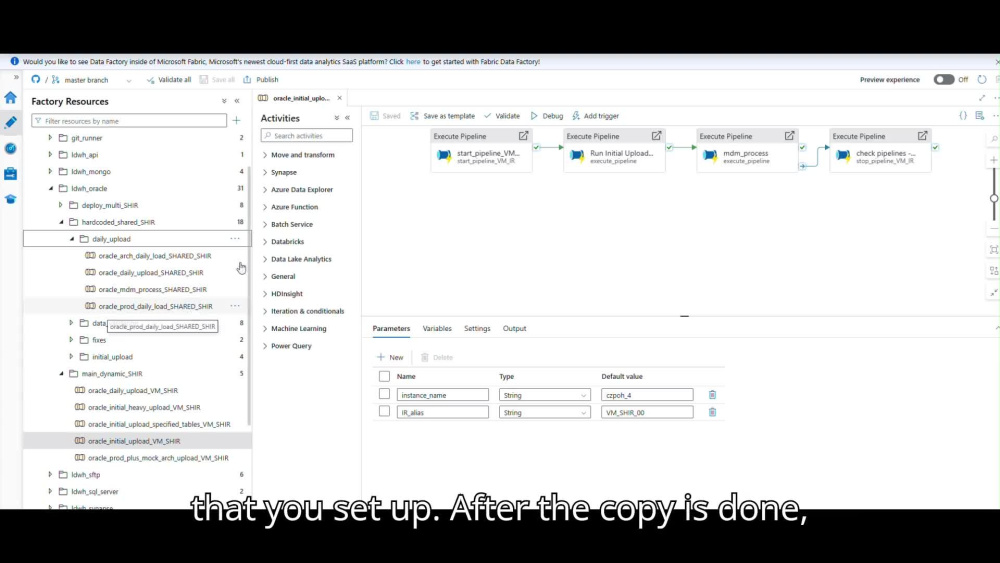Expand ldwh_api folder
This screenshot has height=563, width=1000.
point(50,154)
